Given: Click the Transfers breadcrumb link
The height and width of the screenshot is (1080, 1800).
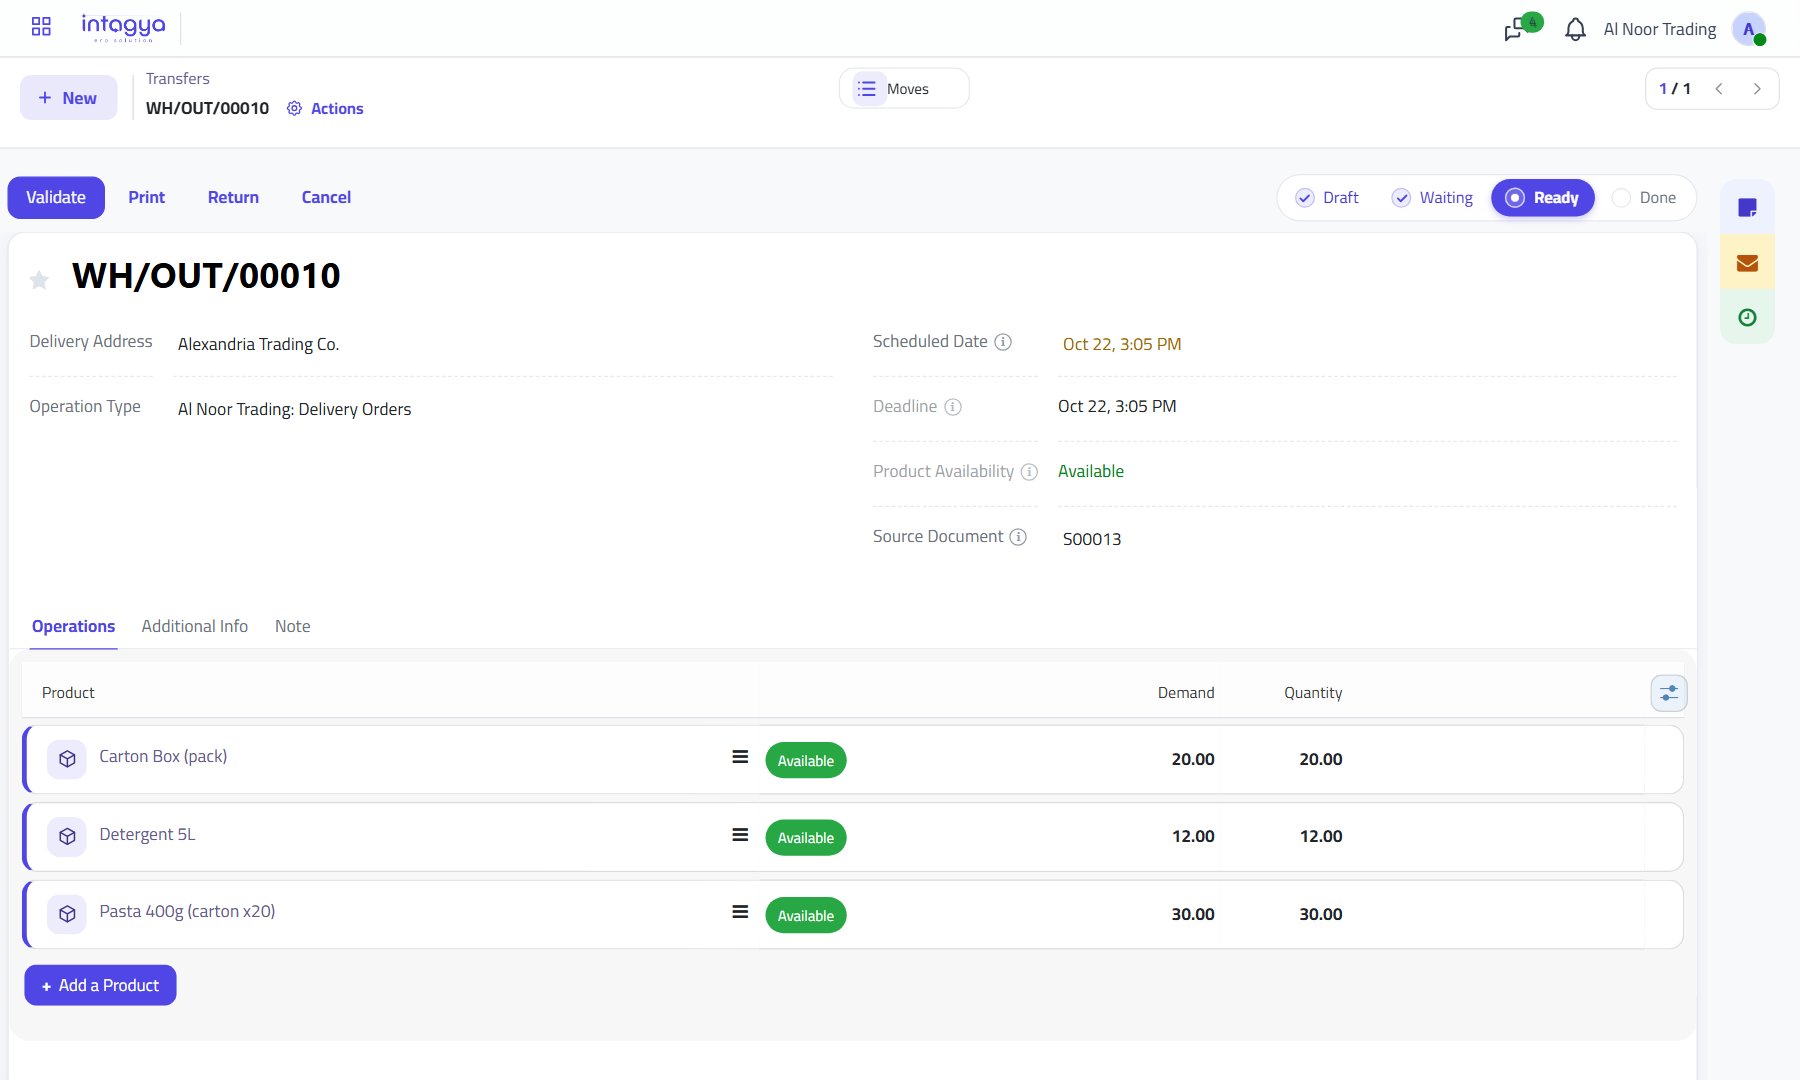Looking at the screenshot, I should point(178,79).
